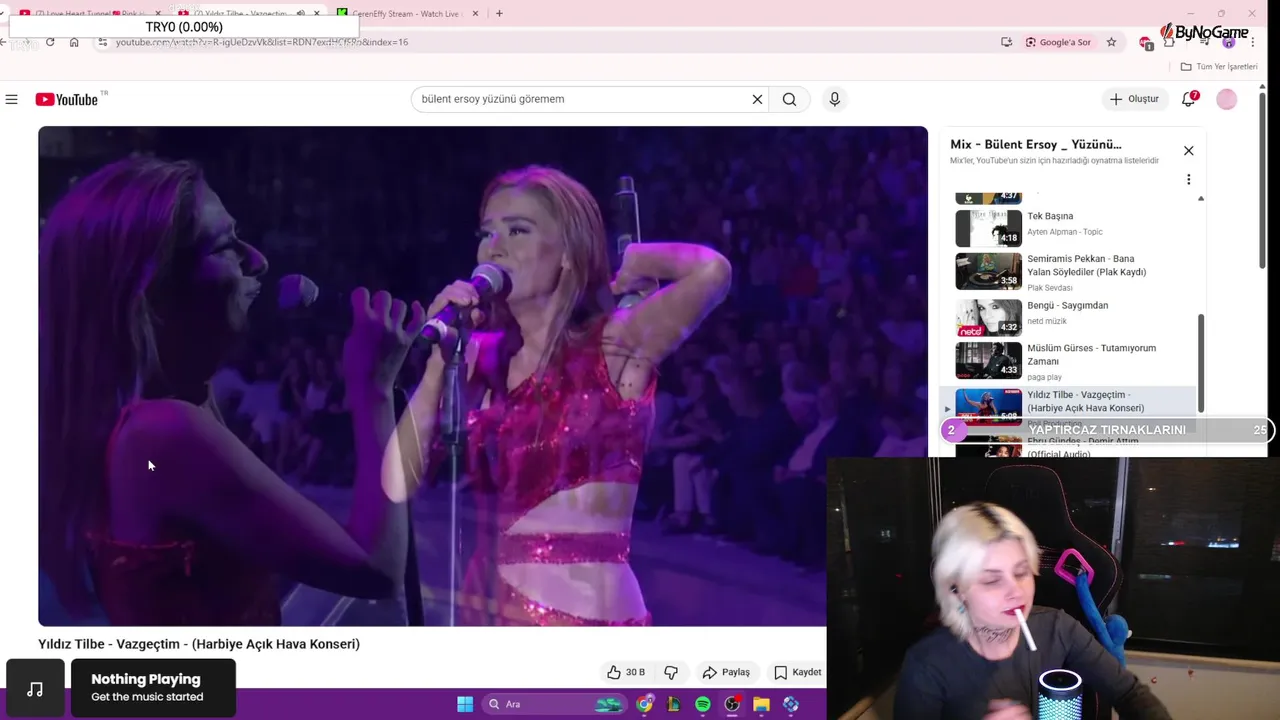Open the Tüm Yer İşaretleri bookmarks folder

click(1219, 66)
